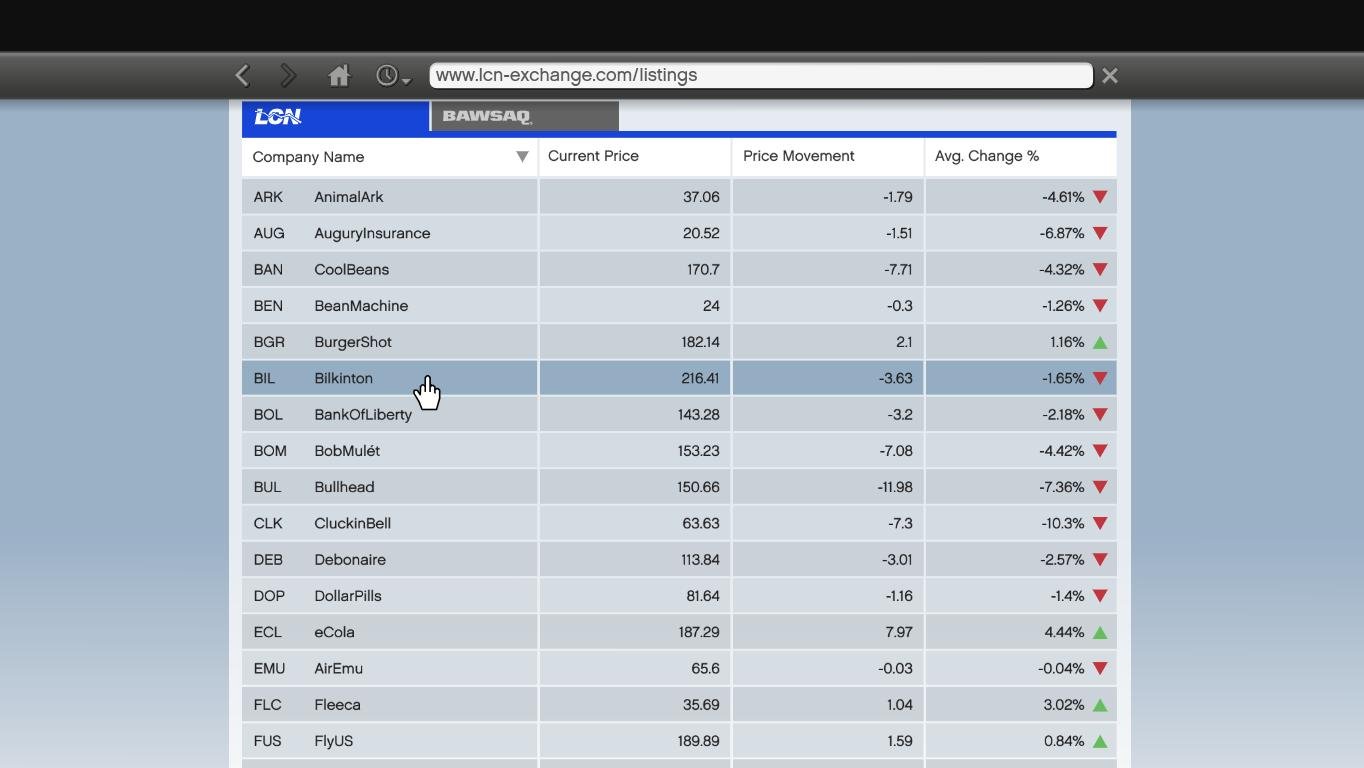
Task: Click the Price Movement column header
Action: click(x=827, y=156)
